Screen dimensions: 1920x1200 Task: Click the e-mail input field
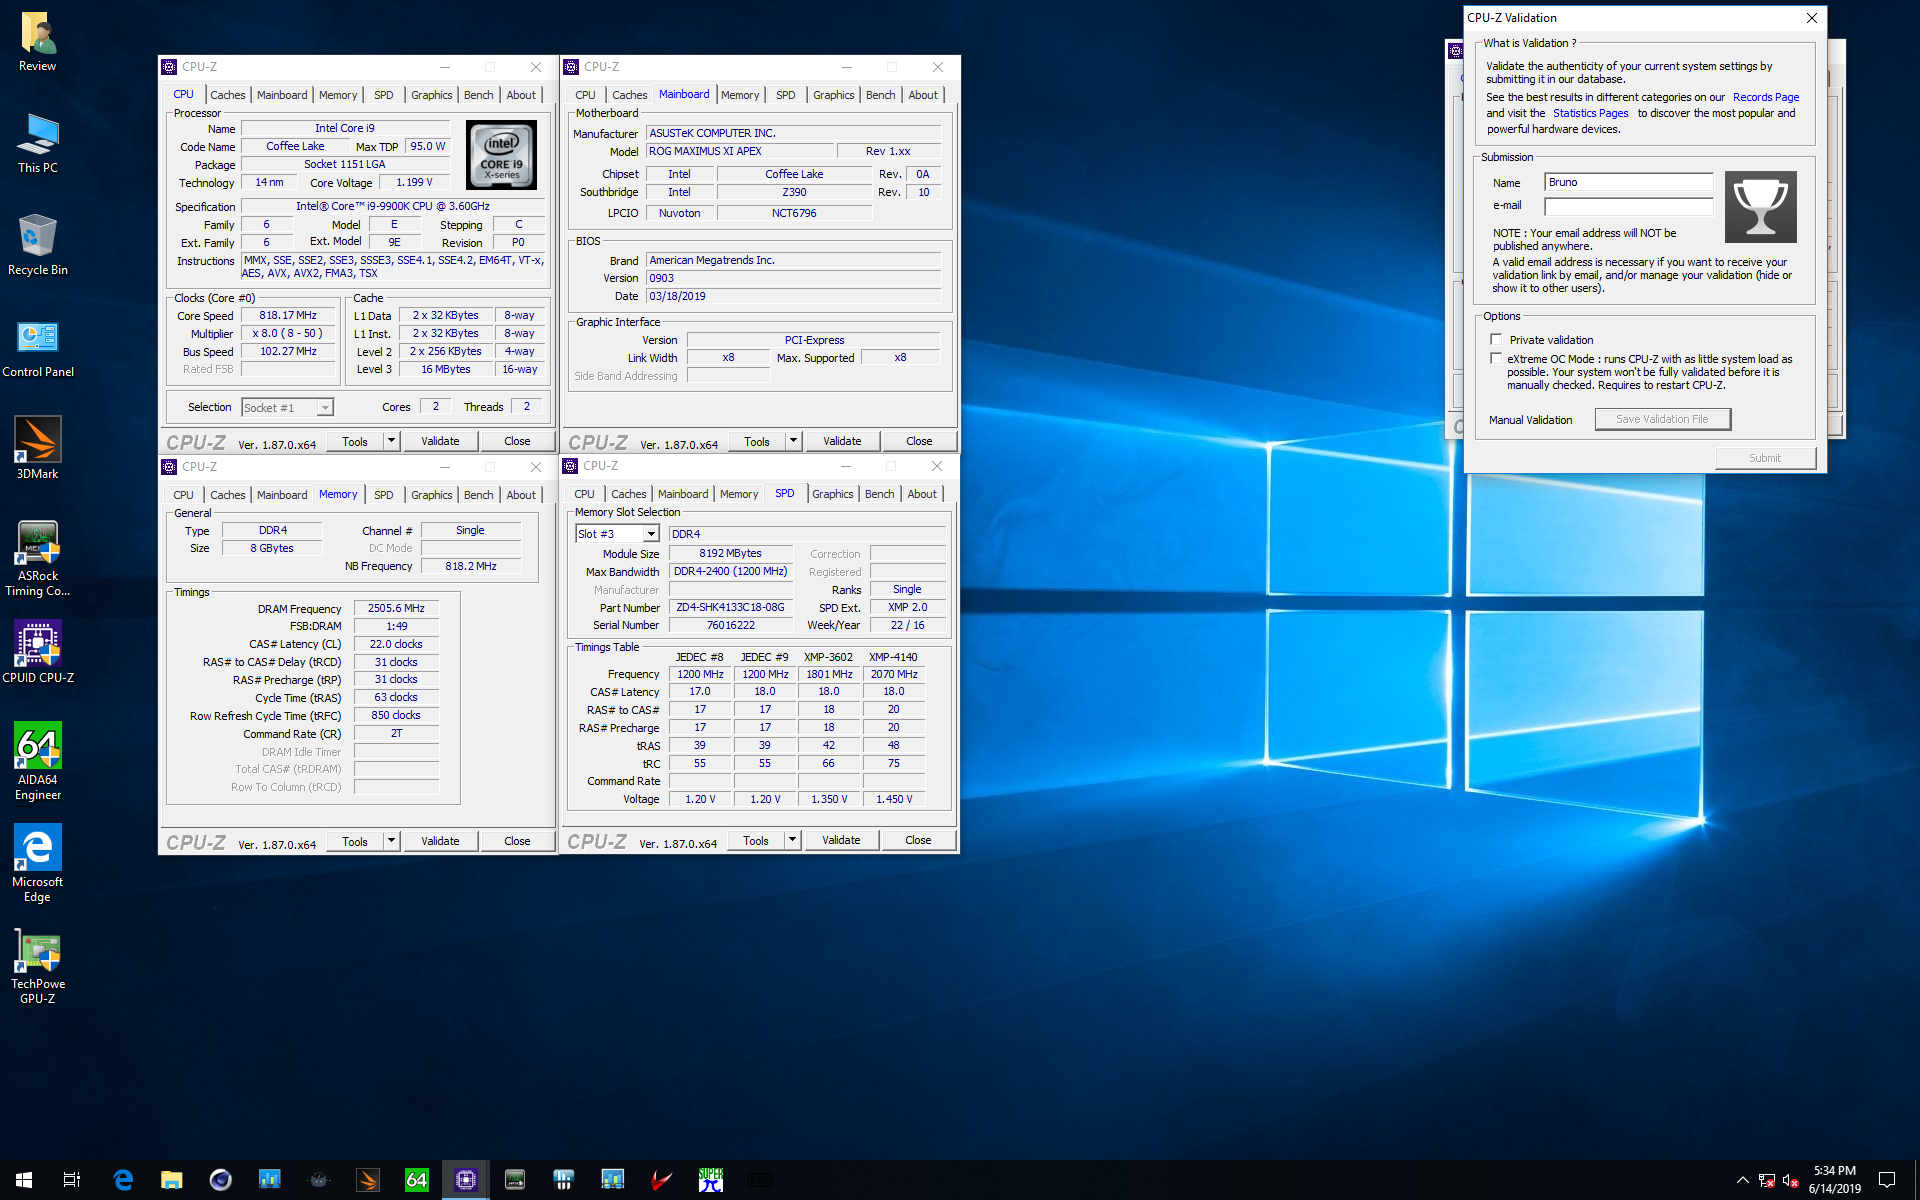point(1628,206)
